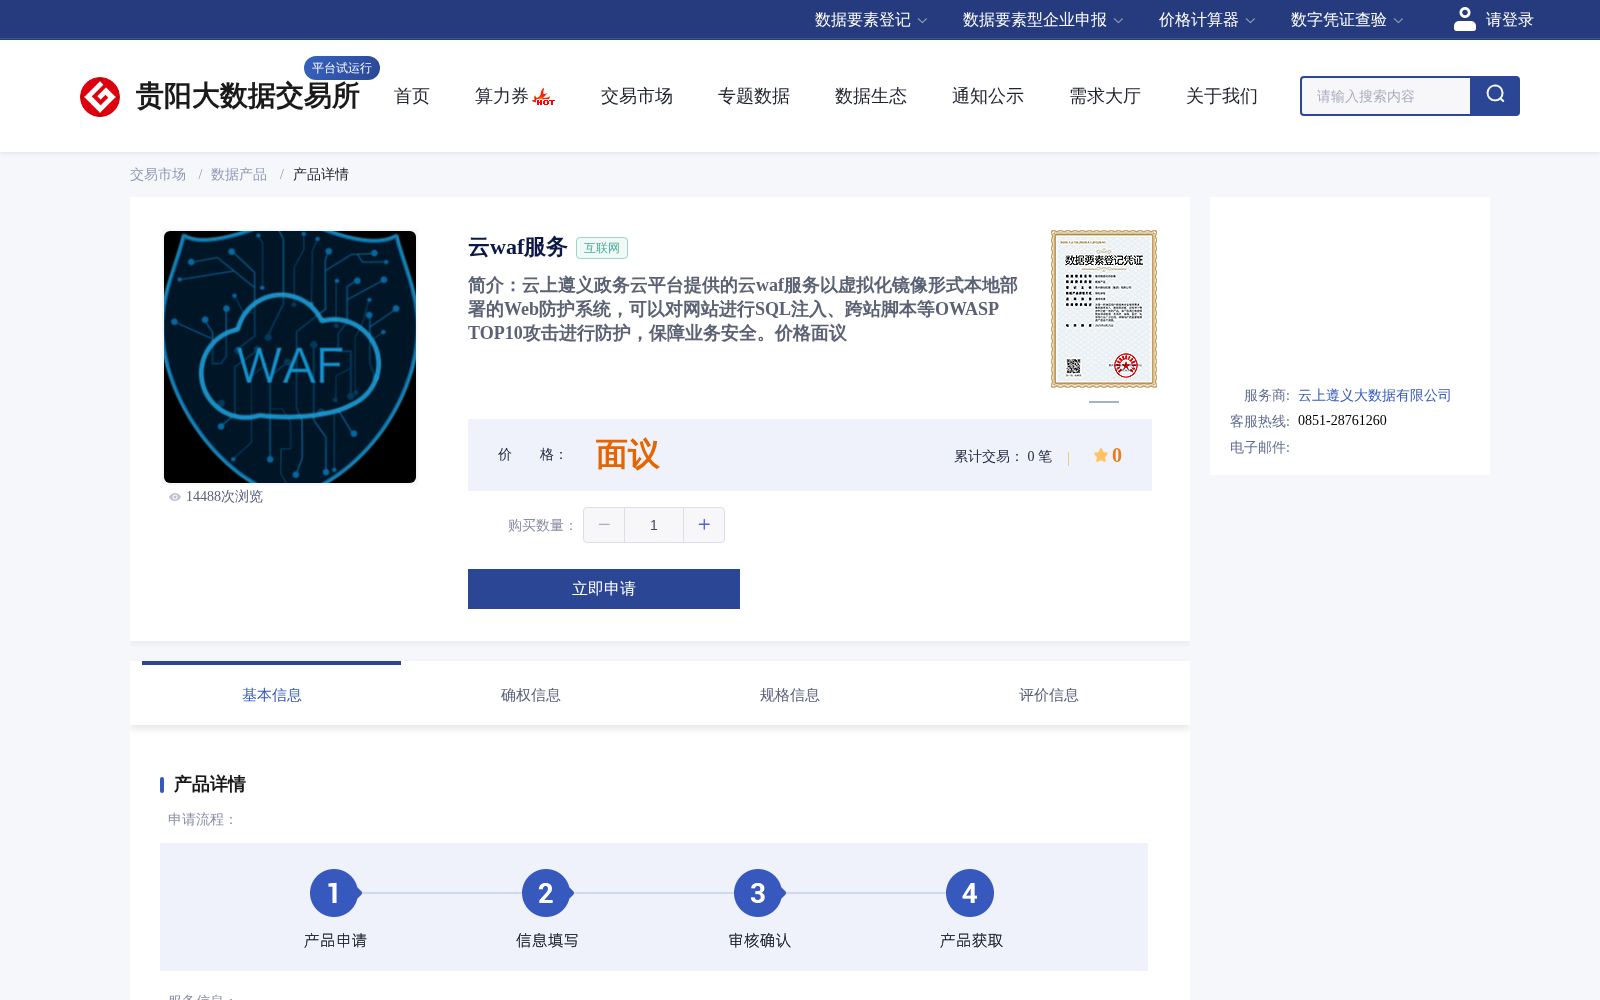This screenshot has width=1600, height=1000.
Task: Click hotline number 0851-28761260
Action: (1342, 420)
